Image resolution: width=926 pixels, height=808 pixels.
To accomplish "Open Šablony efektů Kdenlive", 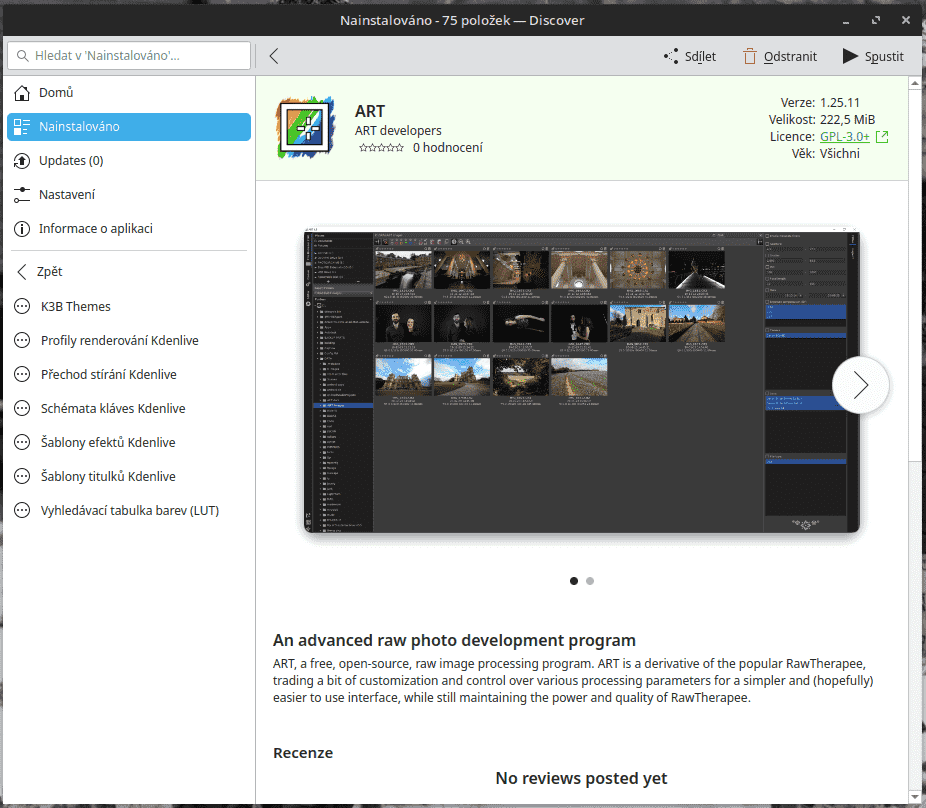I will 129,442.
